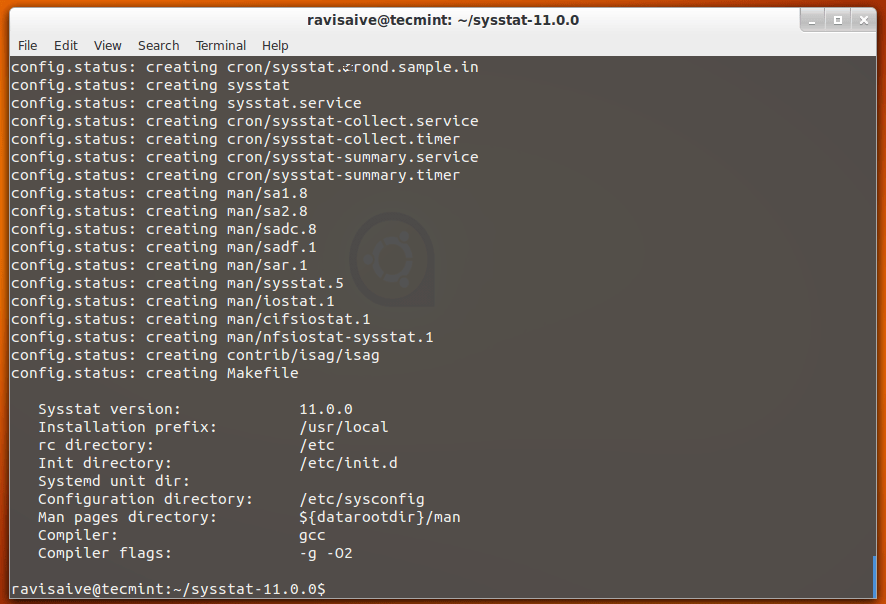Open the Search menu

(158, 45)
